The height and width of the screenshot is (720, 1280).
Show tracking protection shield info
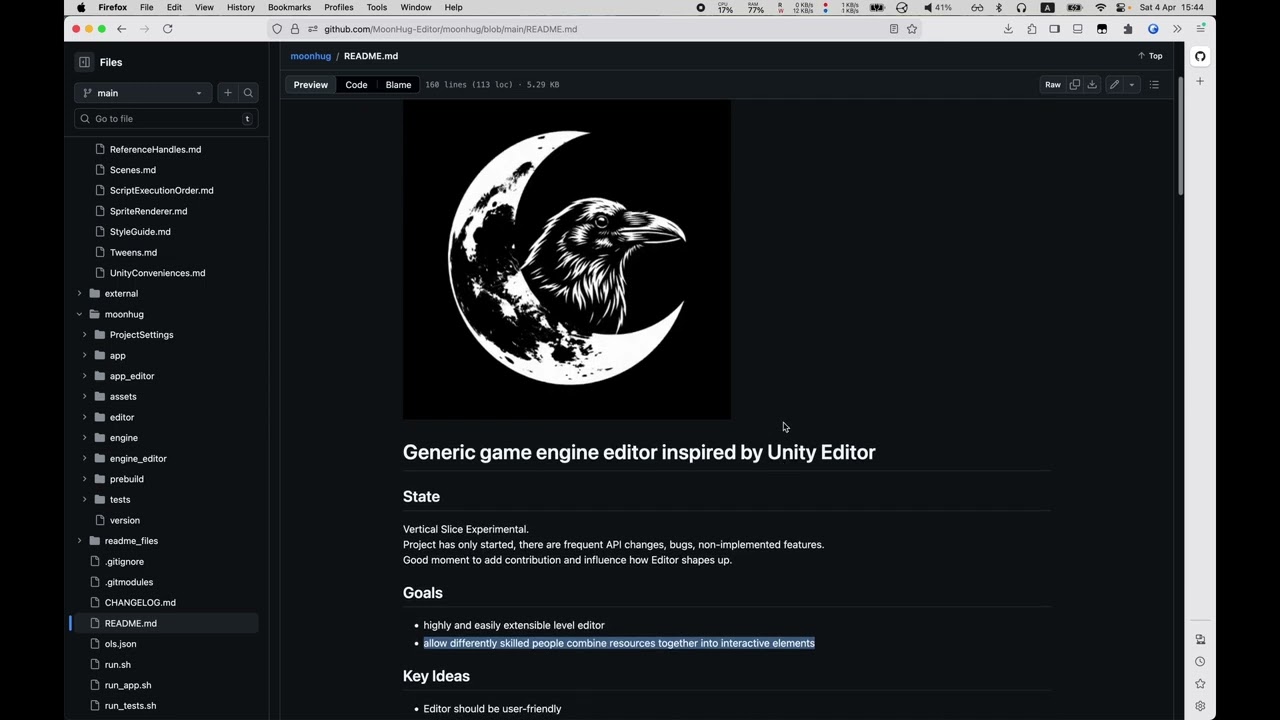277,29
